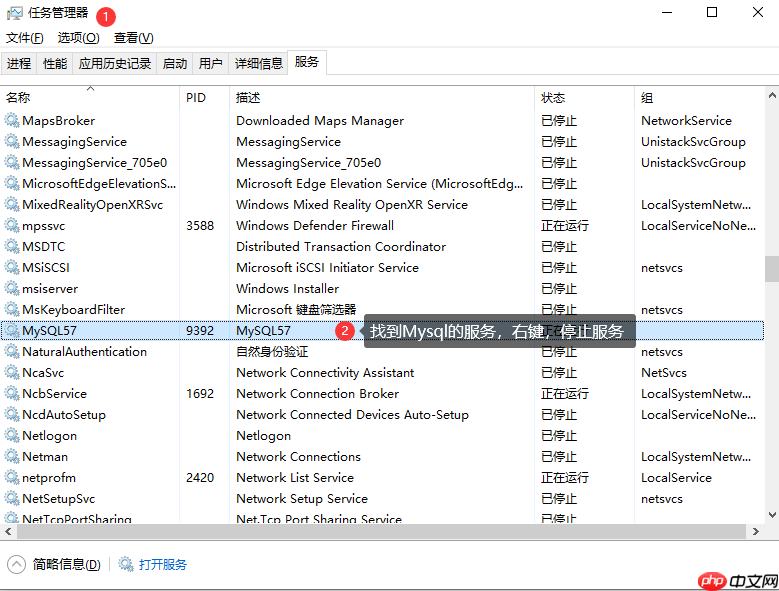Click the horizontal scrollbar left arrow
Image resolution: width=779 pixels, height=591 pixels.
[x=8, y=531]
